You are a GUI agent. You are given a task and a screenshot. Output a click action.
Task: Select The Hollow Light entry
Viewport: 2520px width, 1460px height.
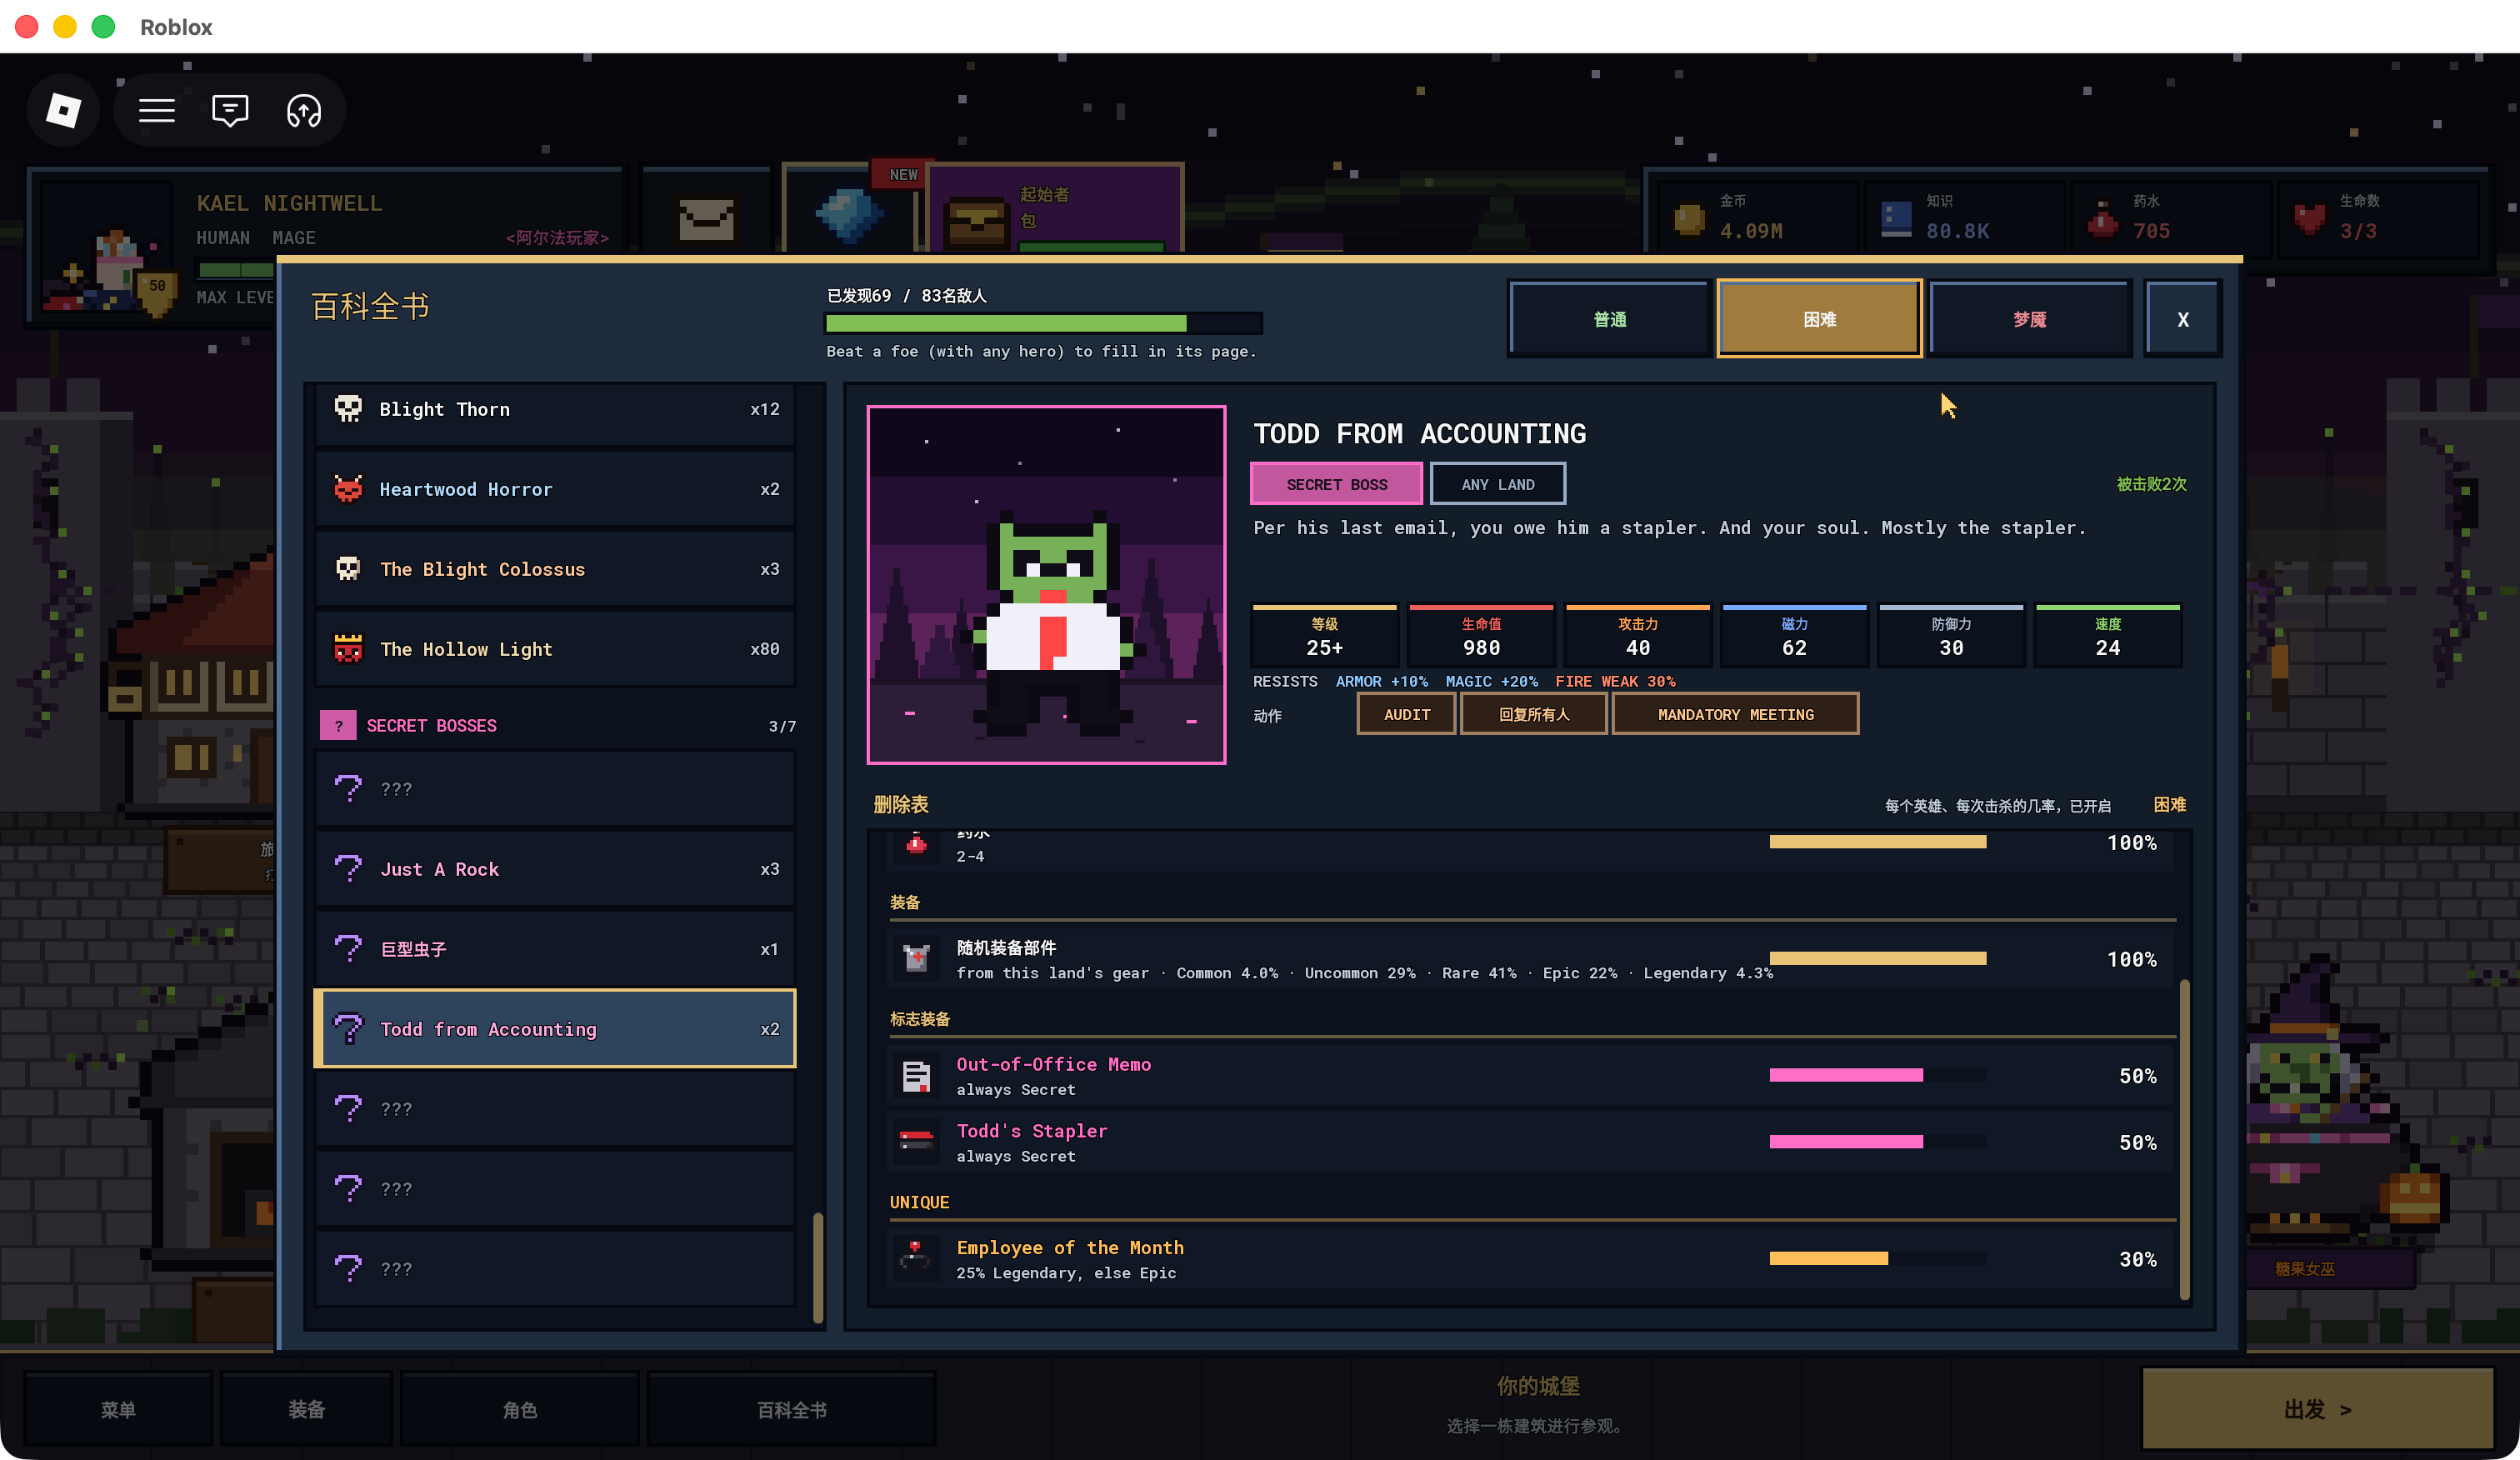click(x=555, y=649)
